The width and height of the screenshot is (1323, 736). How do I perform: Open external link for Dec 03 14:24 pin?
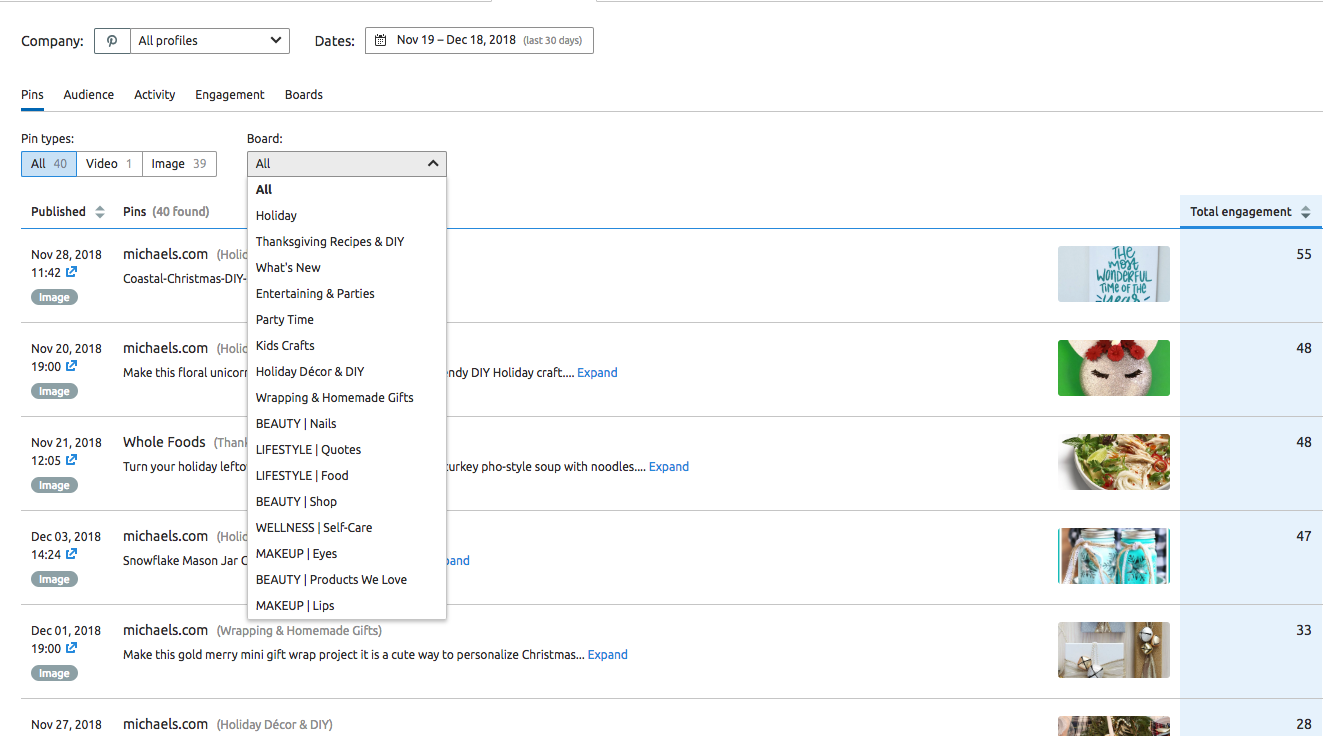click(72, 554)
